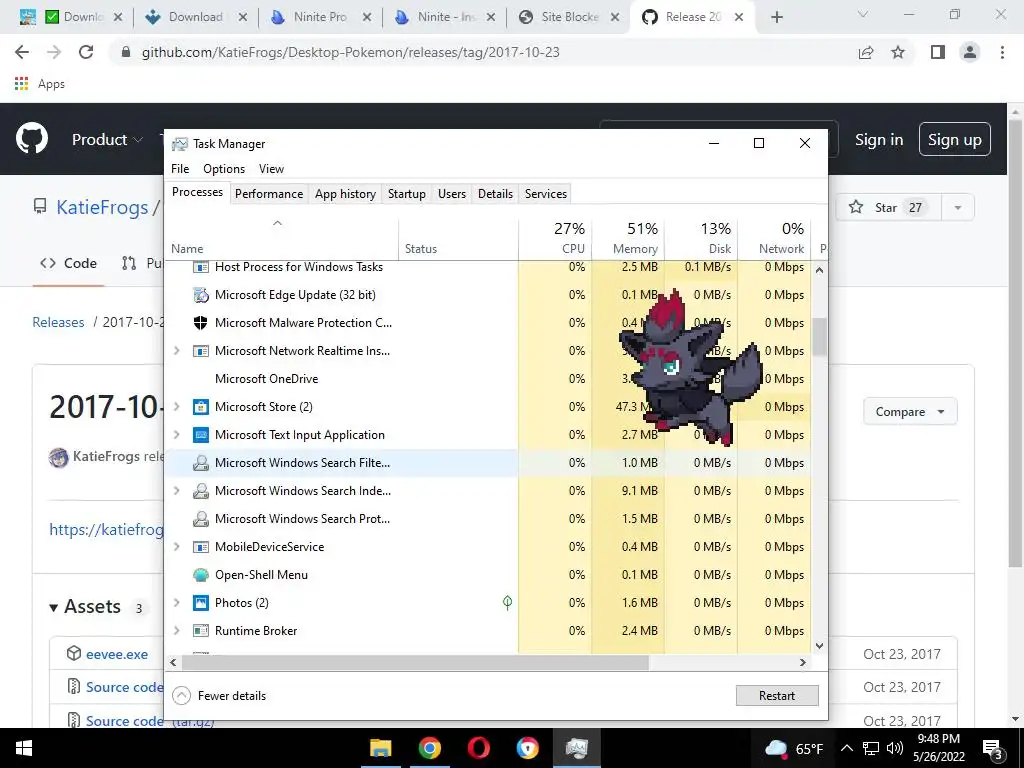Click the GitHub Sign up button
The height and width of the screenshot is (768, 1024).
[x=955, y=140]
